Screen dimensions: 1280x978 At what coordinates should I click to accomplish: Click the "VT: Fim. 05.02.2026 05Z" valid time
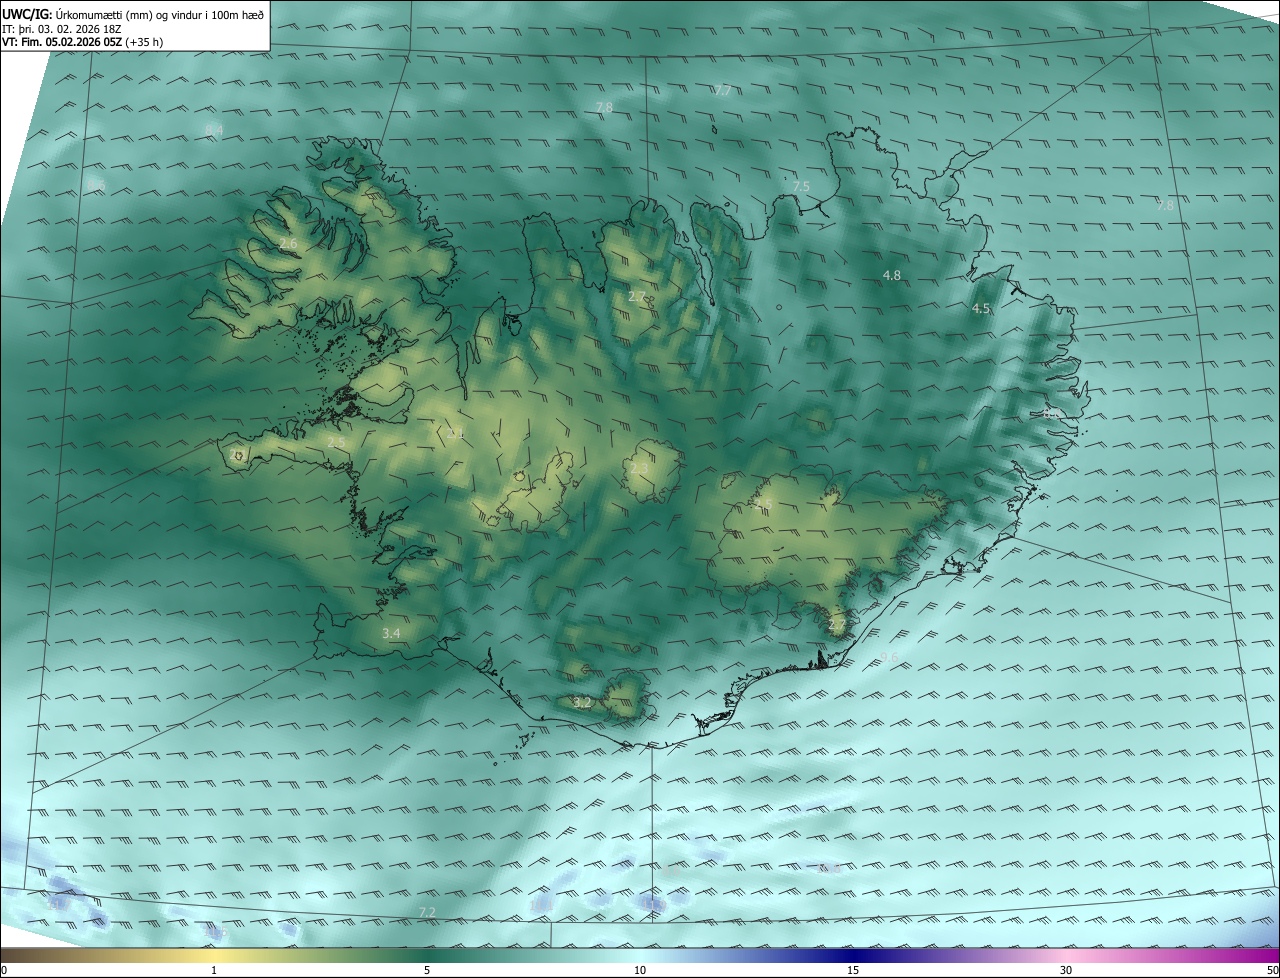pos(62,42)
